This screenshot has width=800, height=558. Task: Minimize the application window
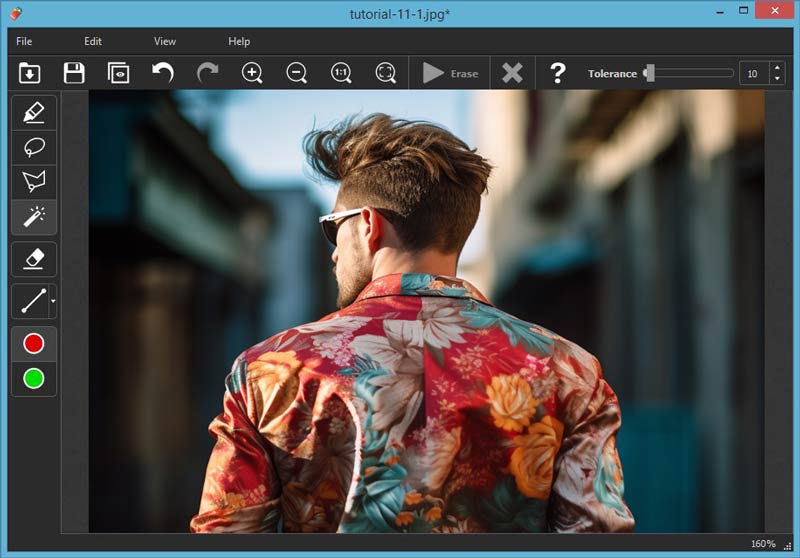[720, 11]
